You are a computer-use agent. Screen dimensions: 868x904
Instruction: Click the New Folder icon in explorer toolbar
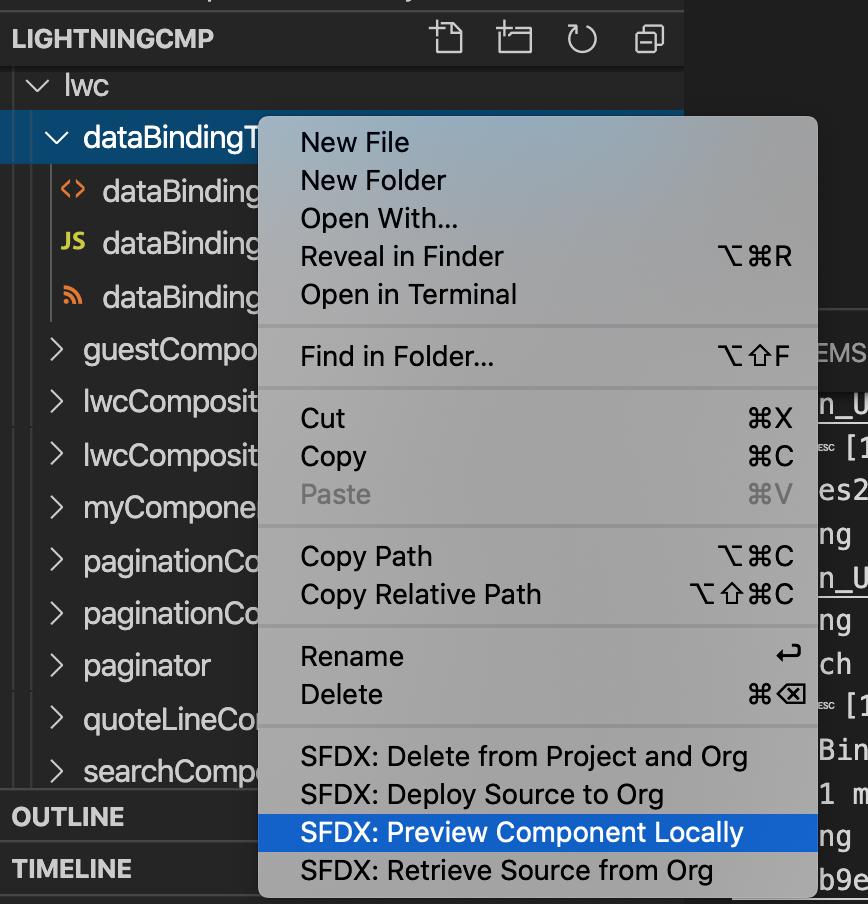514,39
